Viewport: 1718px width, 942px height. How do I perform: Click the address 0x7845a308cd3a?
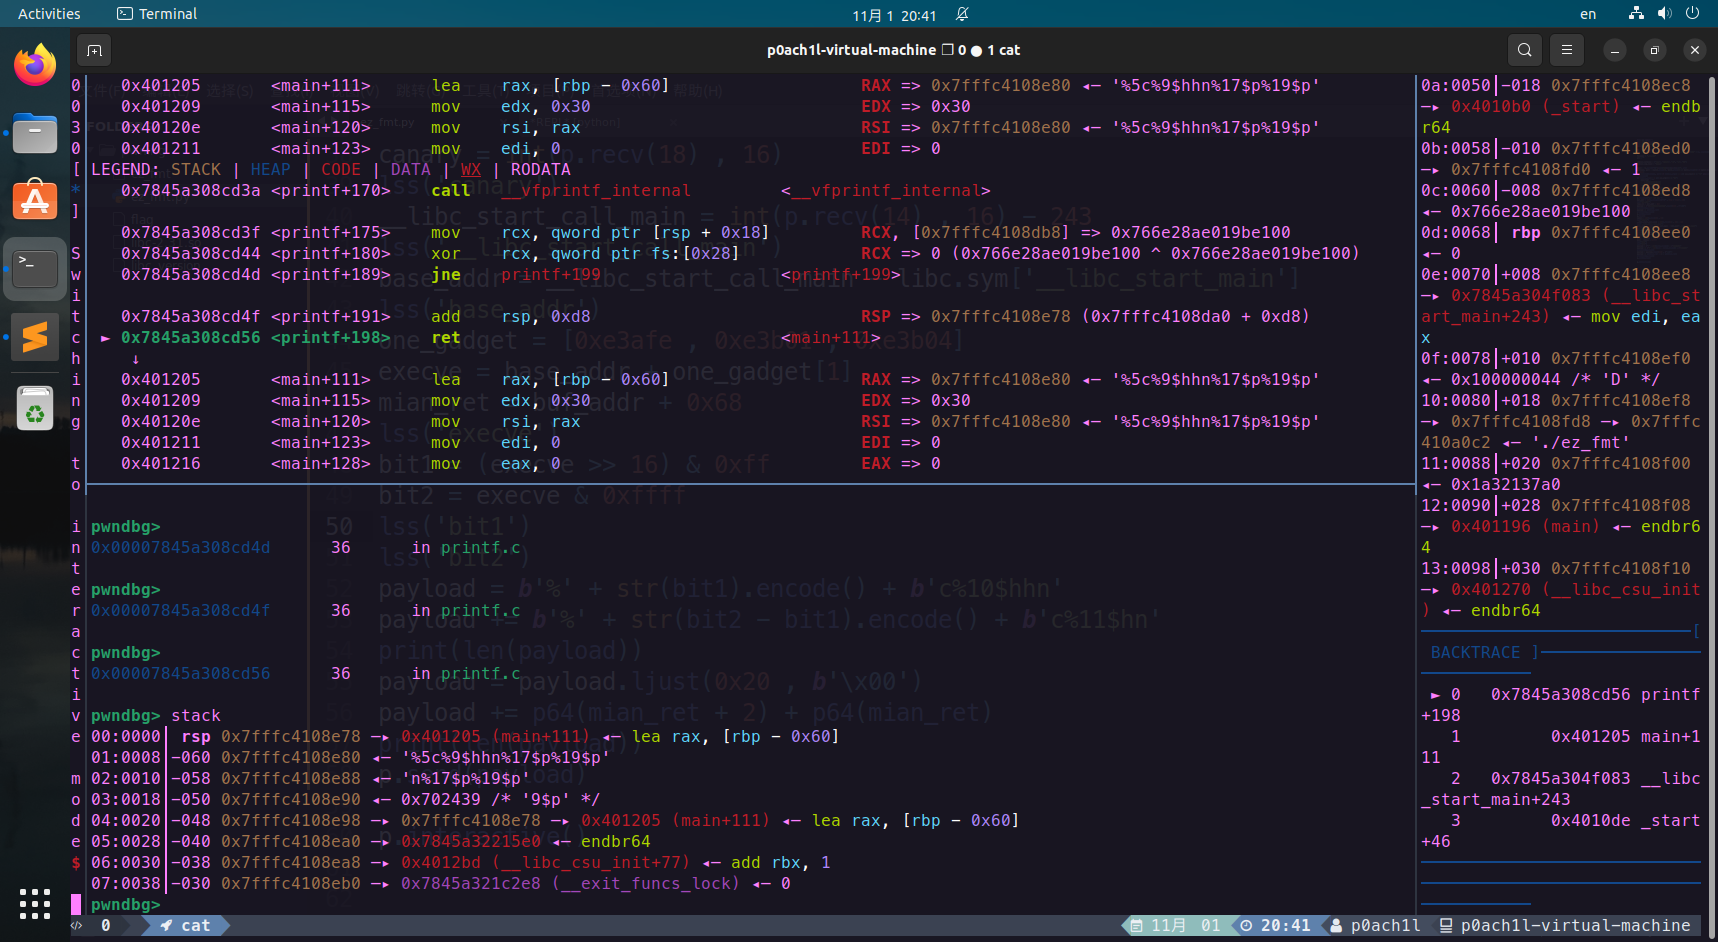pyautogui.click(x=190, y=191)
